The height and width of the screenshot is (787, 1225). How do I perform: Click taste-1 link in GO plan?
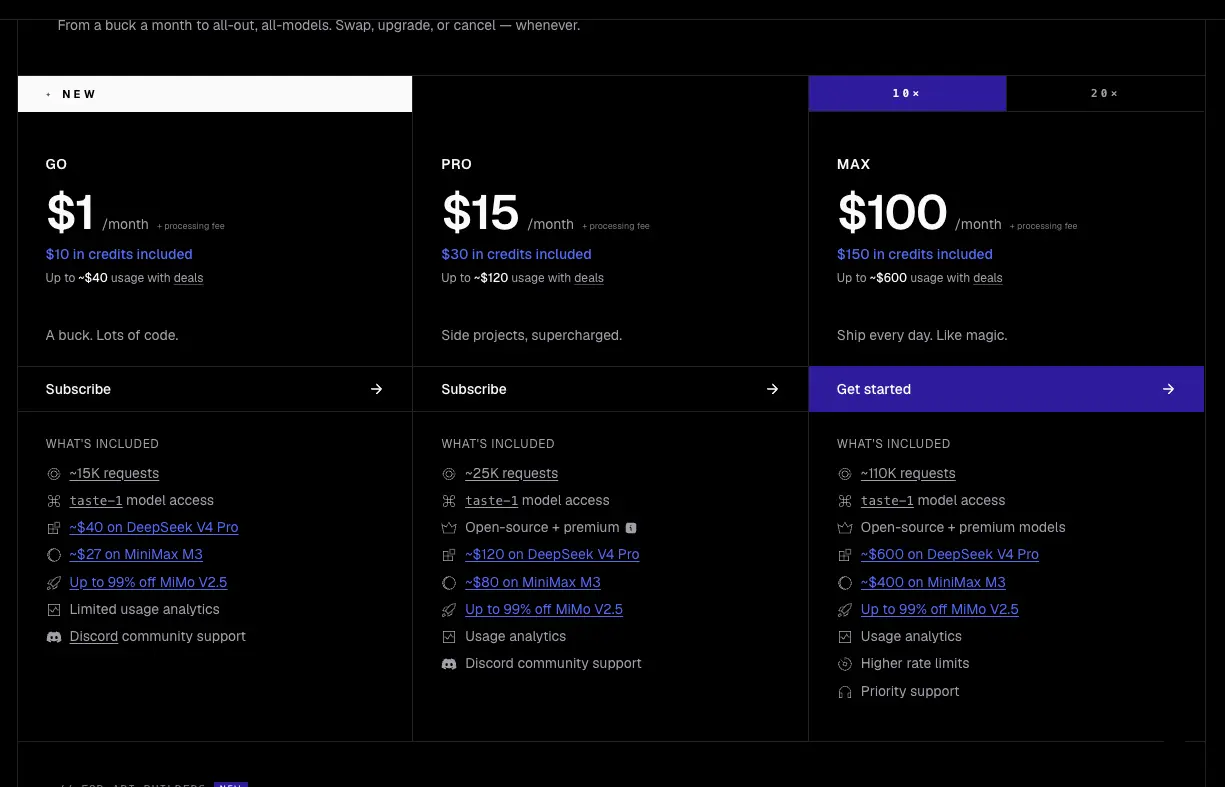point(96,500)
